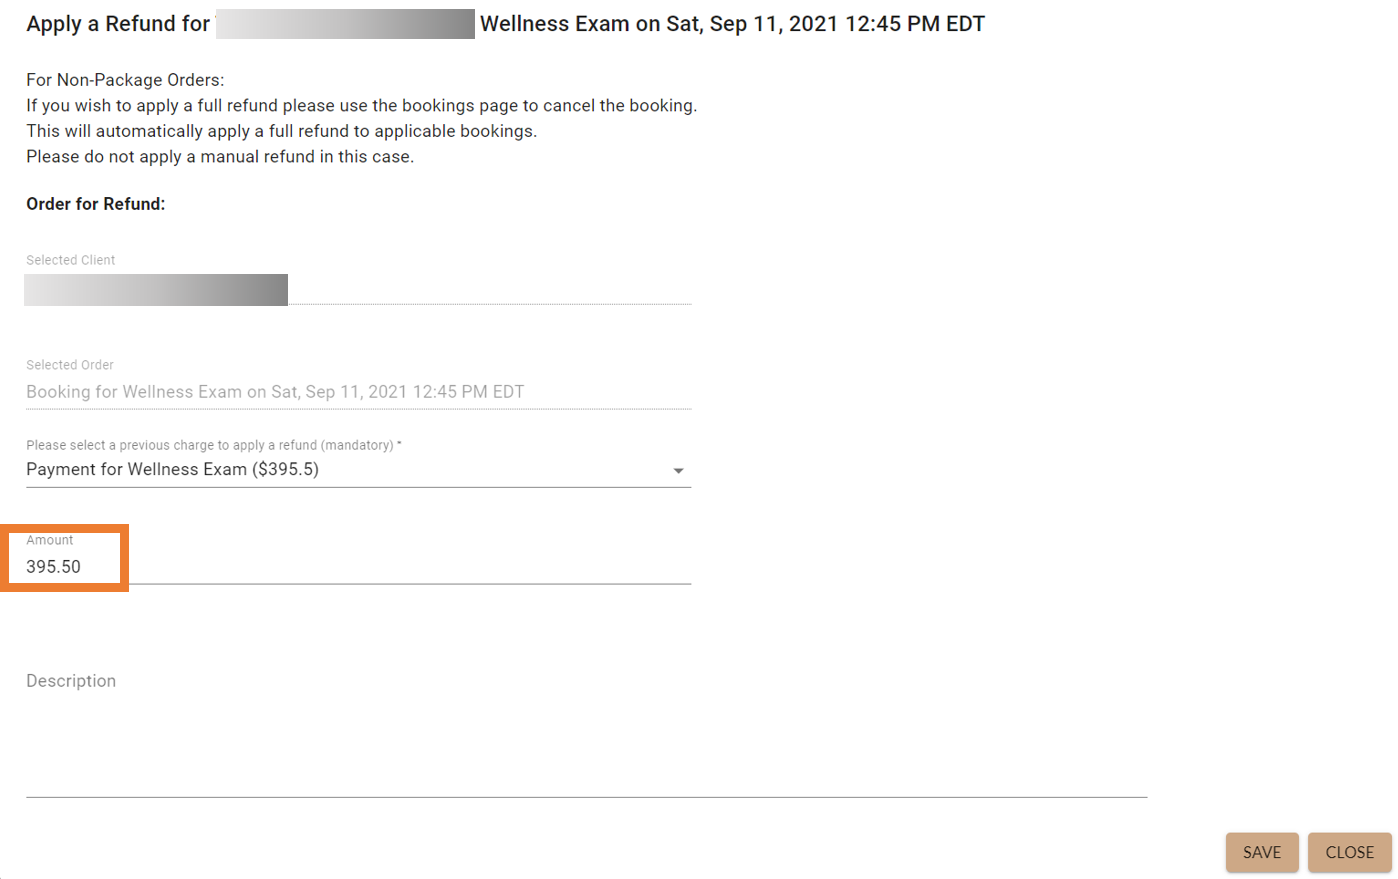Expand the previous charge dropdown arrow
Image resolution: width=1398 pixels, height=879 pixels.
tap(678, 471)
